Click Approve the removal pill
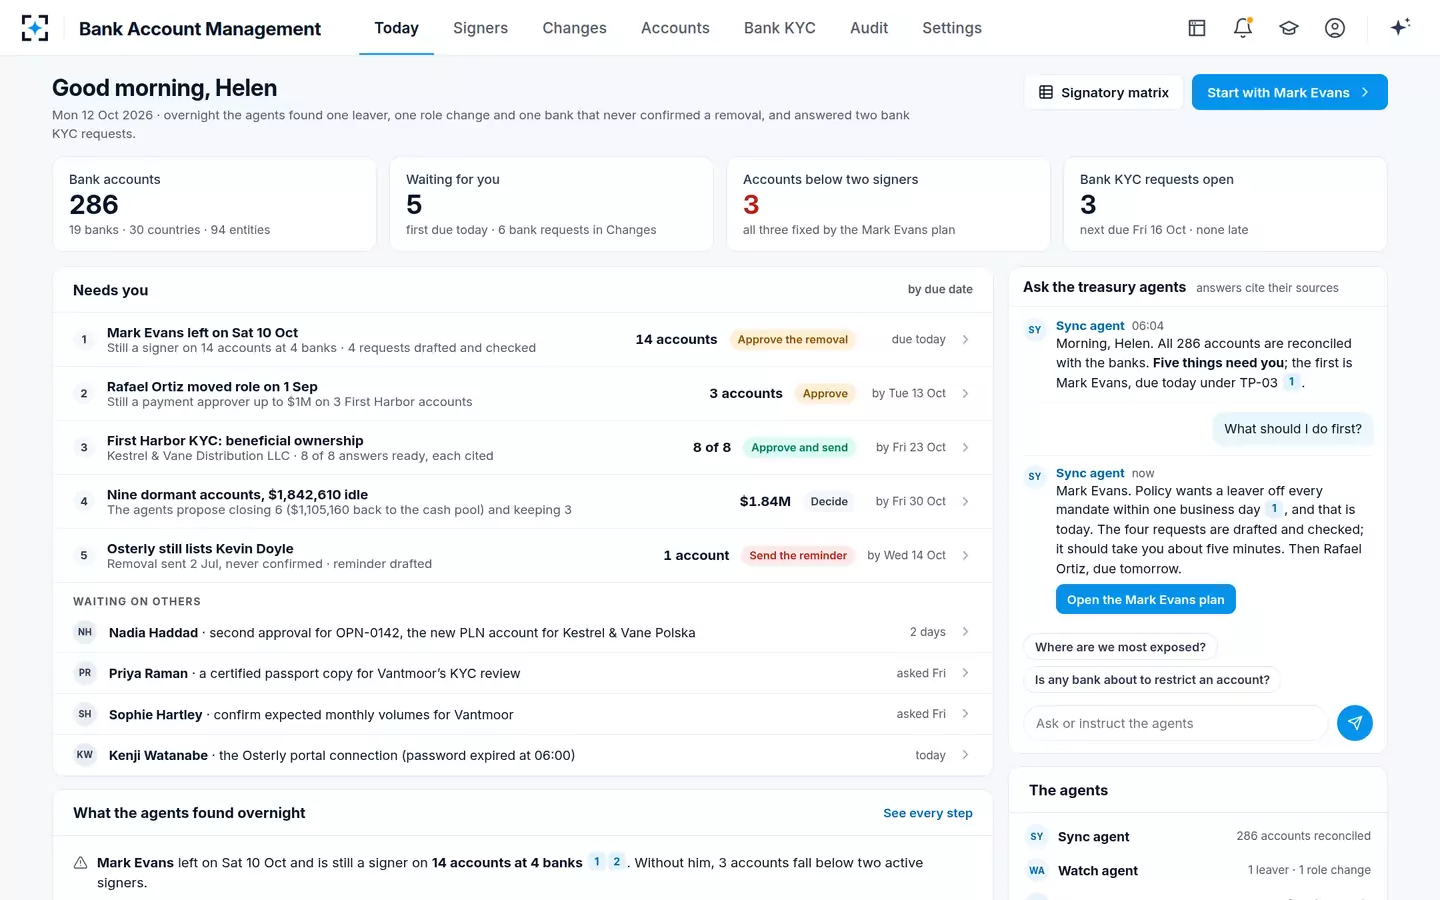This screenshot has width=1440, height=900. click(x=793, y=340)
